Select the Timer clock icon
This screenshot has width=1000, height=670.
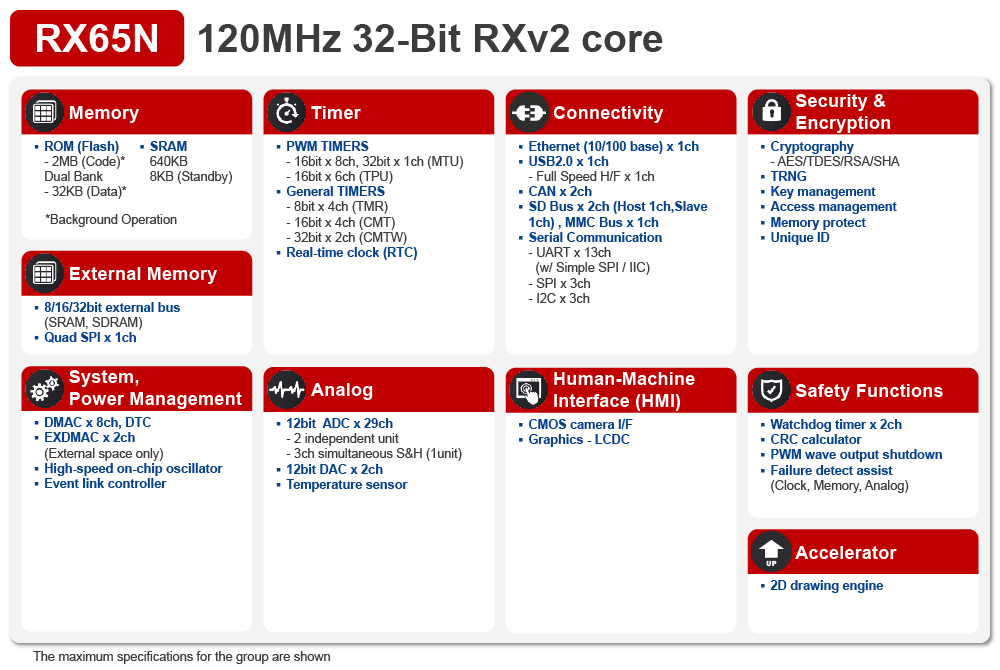tap(287, 112)
